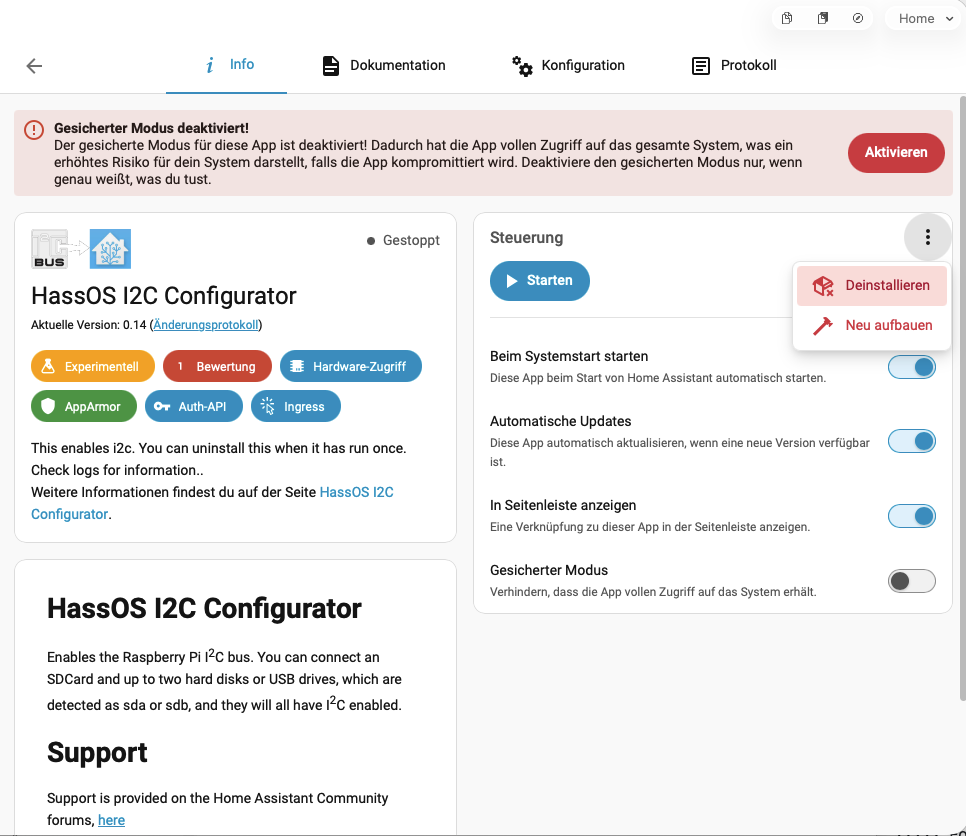Toggle Beim Systemstart starten switch
Image resolution: width=966 pixels, height=836 pixels.
pyautogui.click(x=912, y=367)
